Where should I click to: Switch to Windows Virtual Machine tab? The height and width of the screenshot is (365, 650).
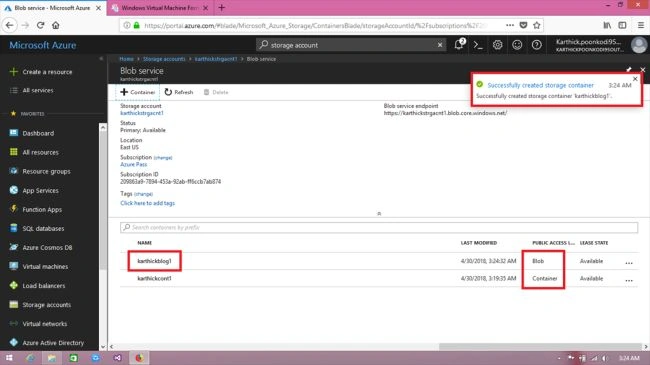pos(160,8)
